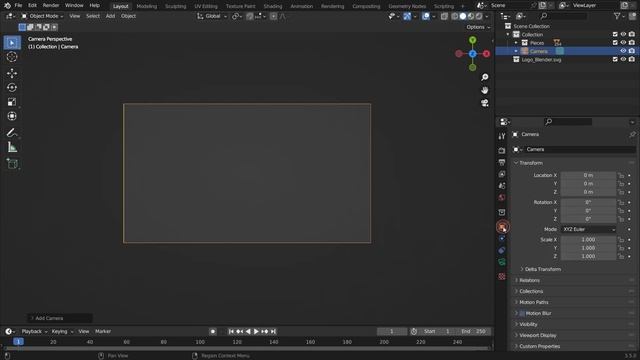Open the Output properties tab
Screen dimensions: 640x360
tap(502, 162)
